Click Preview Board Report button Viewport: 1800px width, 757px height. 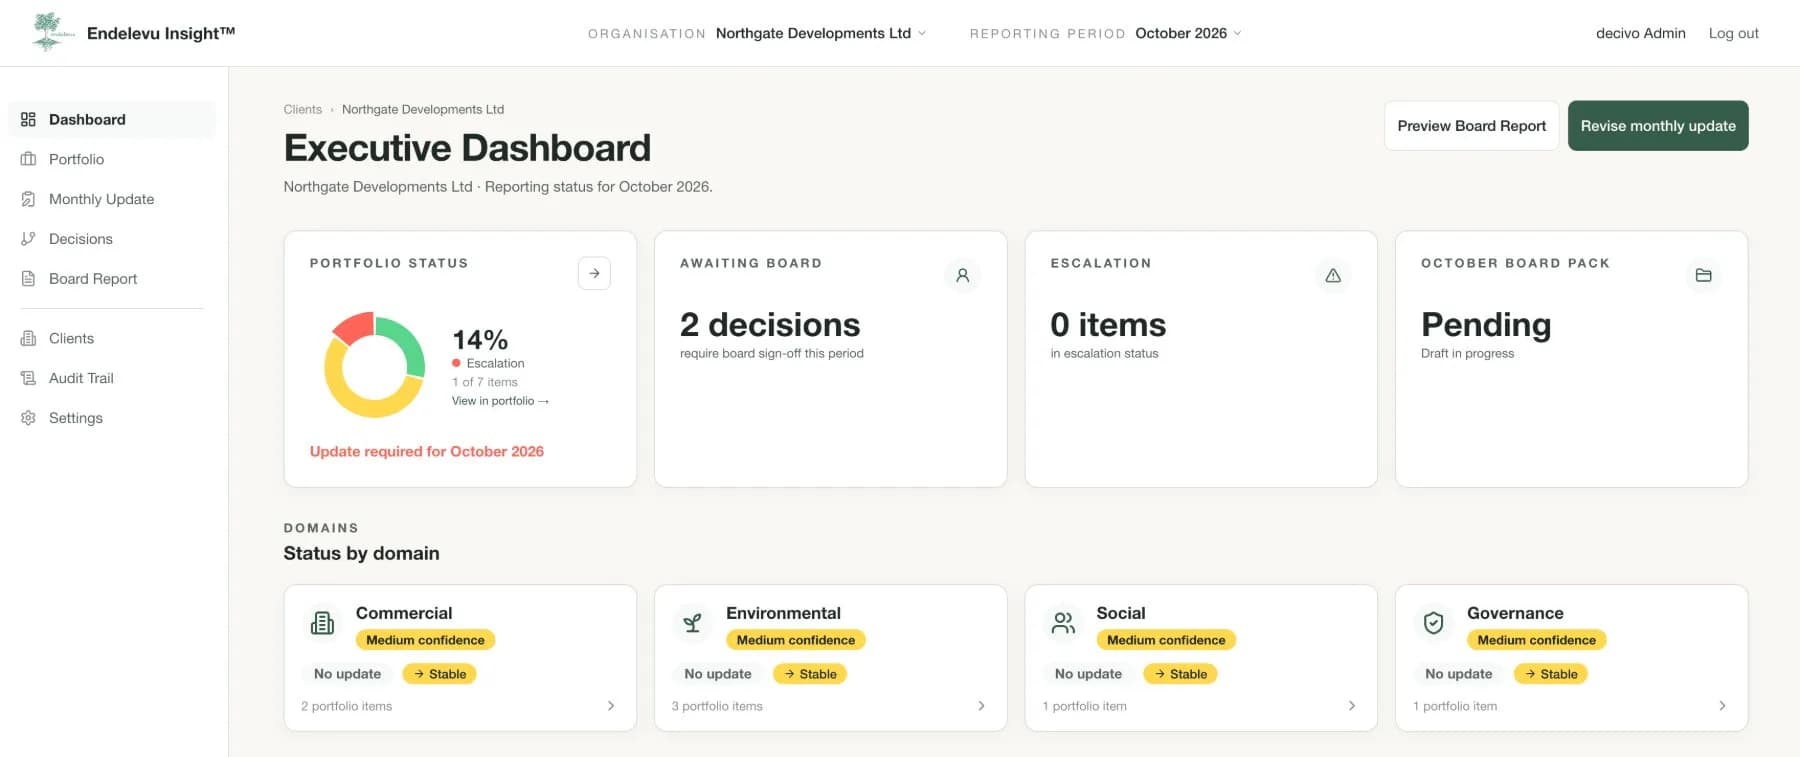click(x=1471, y=126)
